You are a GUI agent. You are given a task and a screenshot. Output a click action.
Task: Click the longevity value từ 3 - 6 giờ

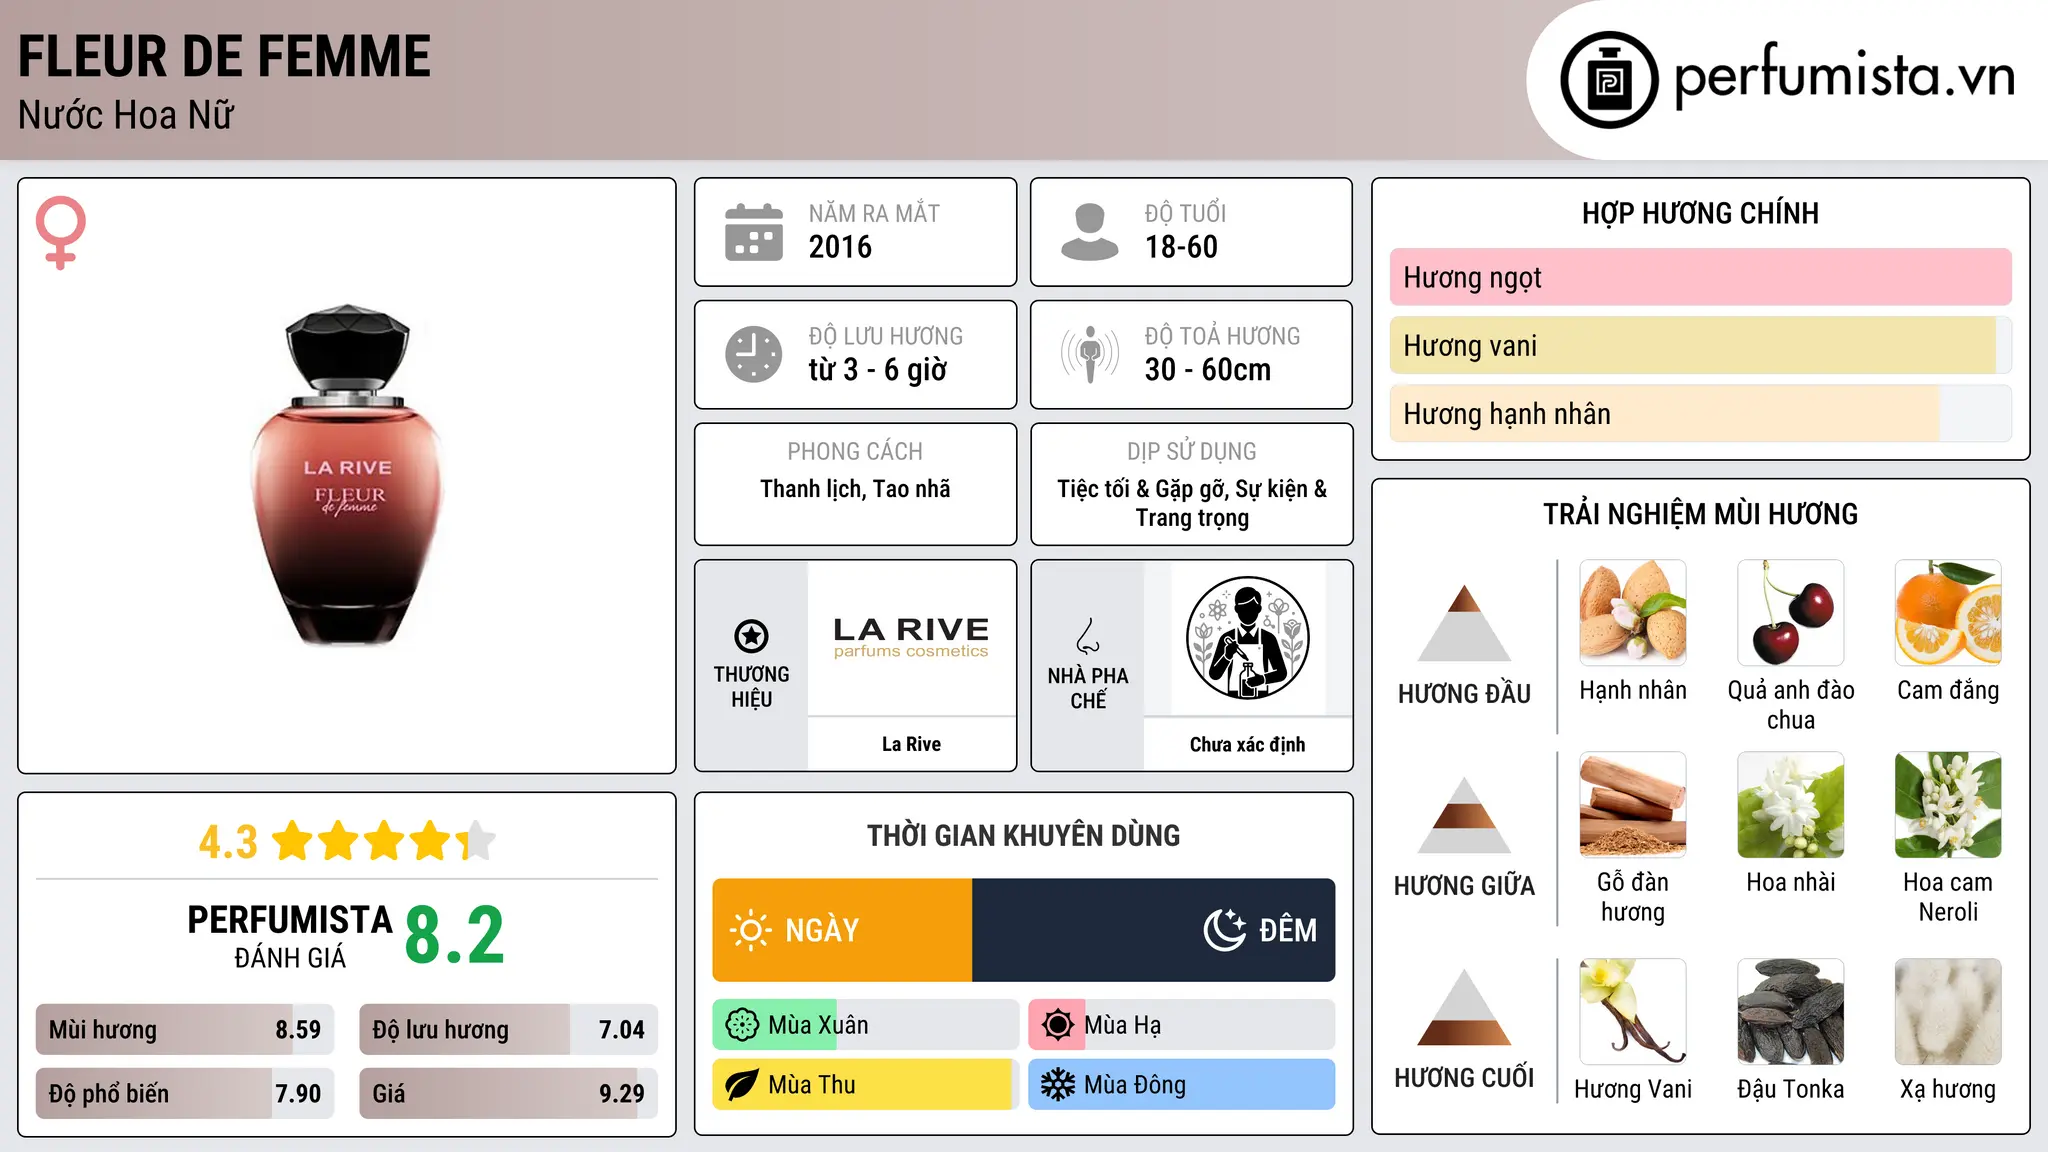(878, 370)
